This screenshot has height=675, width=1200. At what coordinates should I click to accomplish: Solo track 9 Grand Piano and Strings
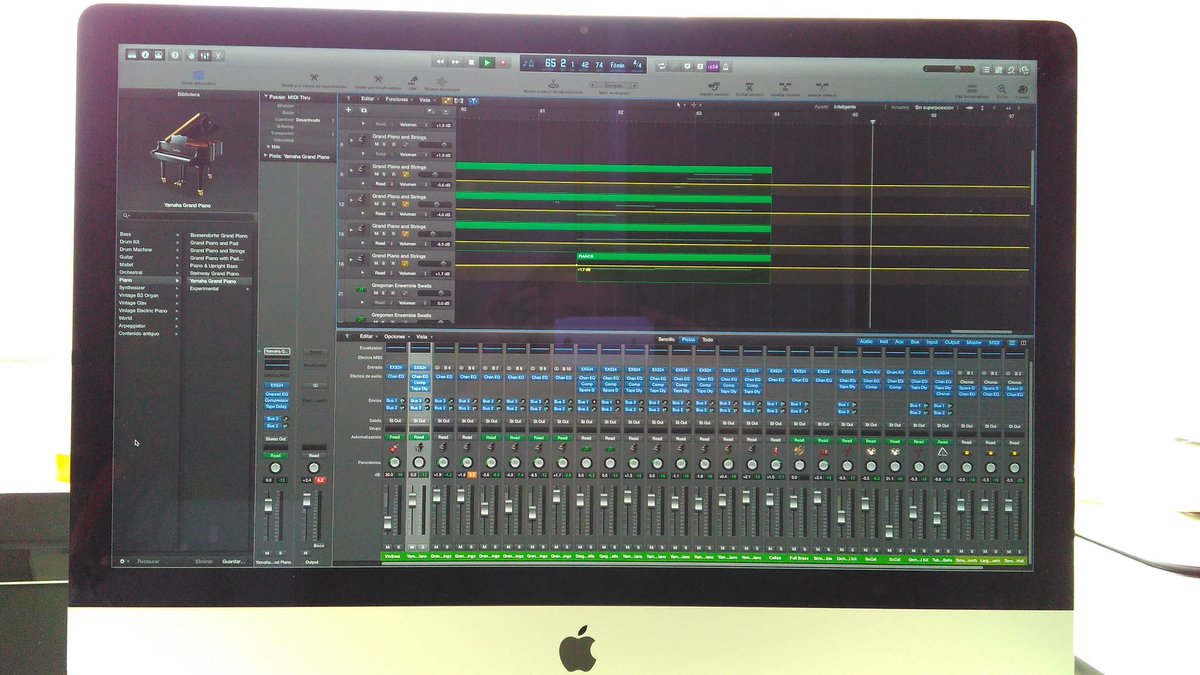[384, 174]
